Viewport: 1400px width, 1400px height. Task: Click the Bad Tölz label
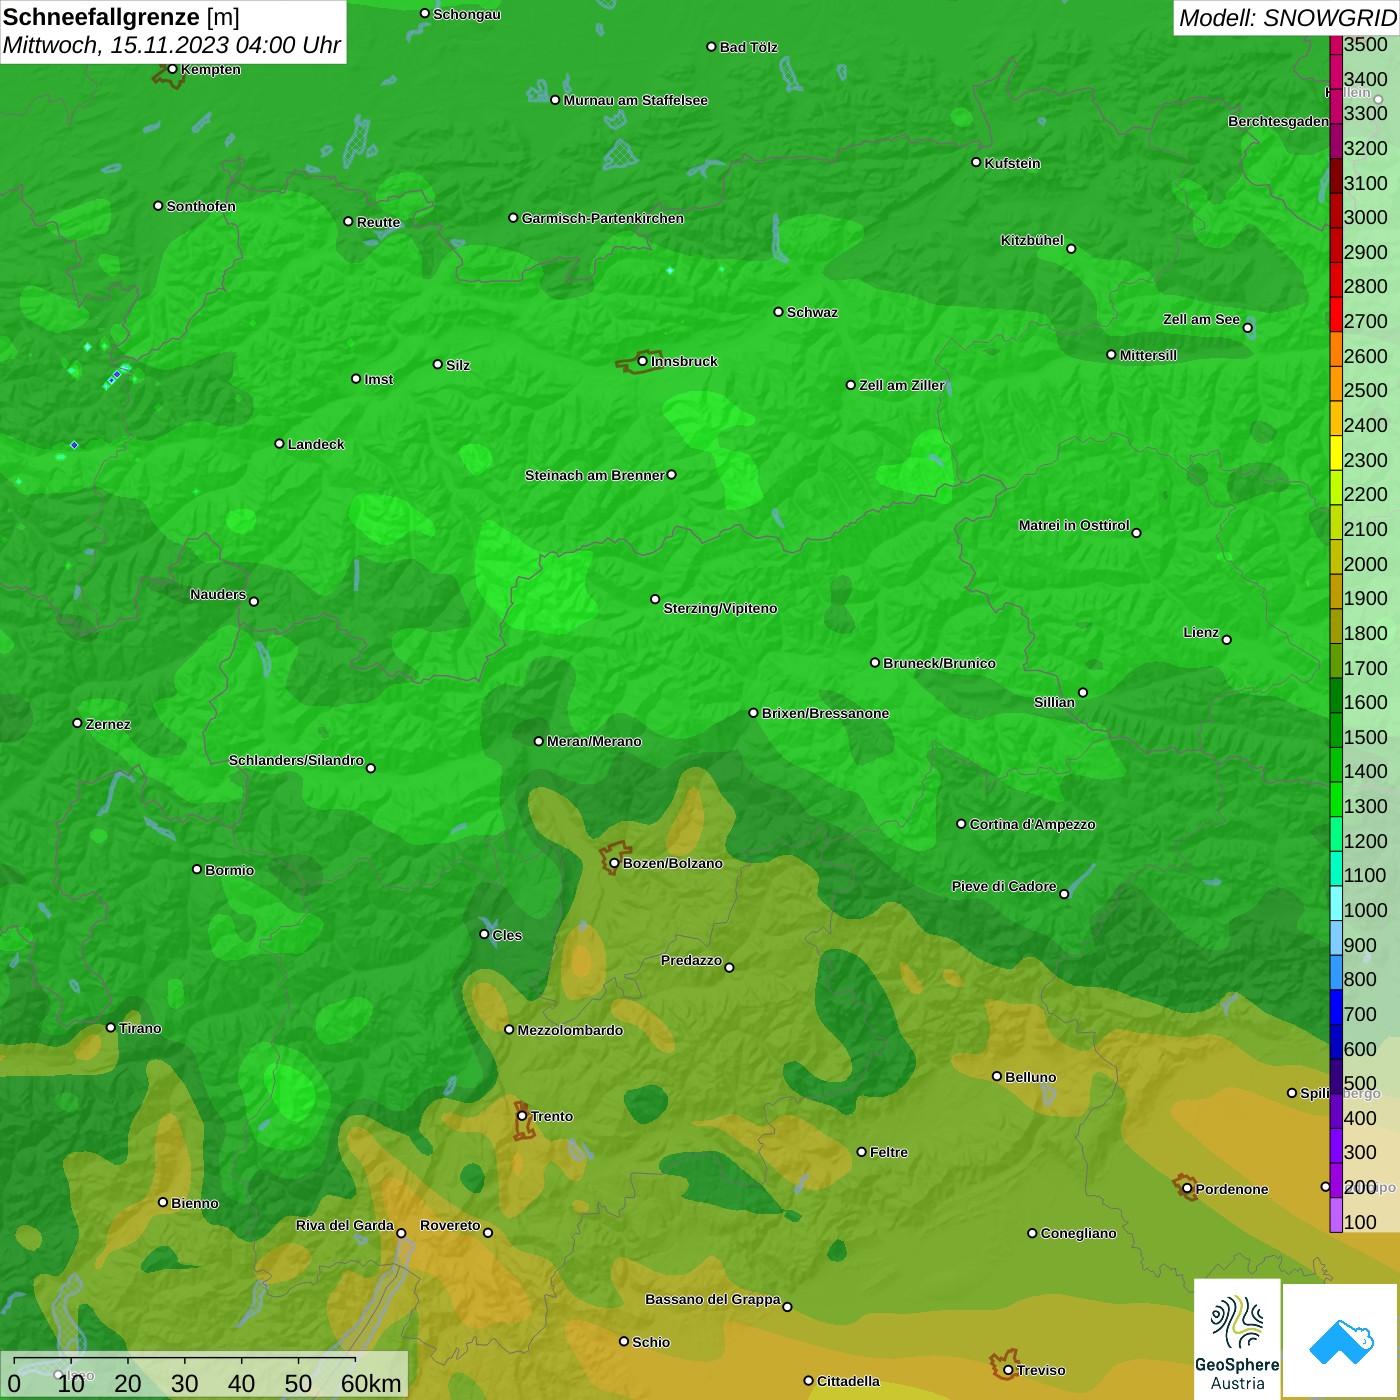click(x=749, y=47)
